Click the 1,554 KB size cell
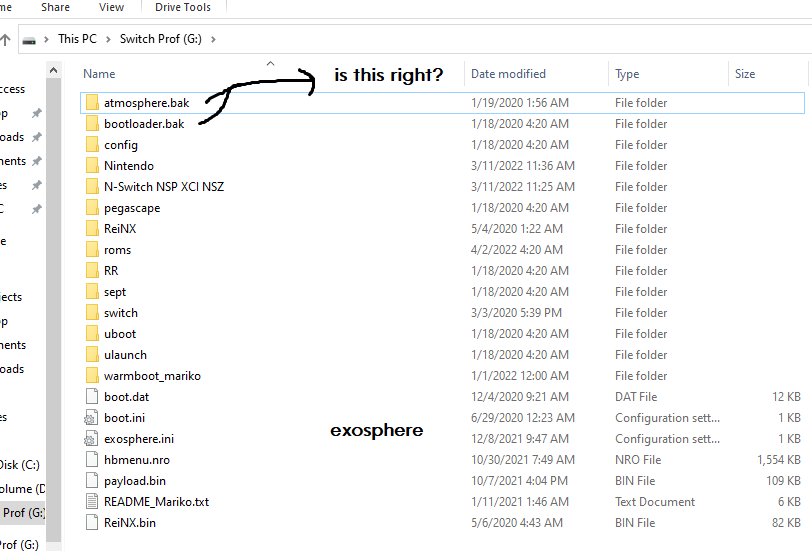Viewport: 812px width, 551px height. coord(779,460)
